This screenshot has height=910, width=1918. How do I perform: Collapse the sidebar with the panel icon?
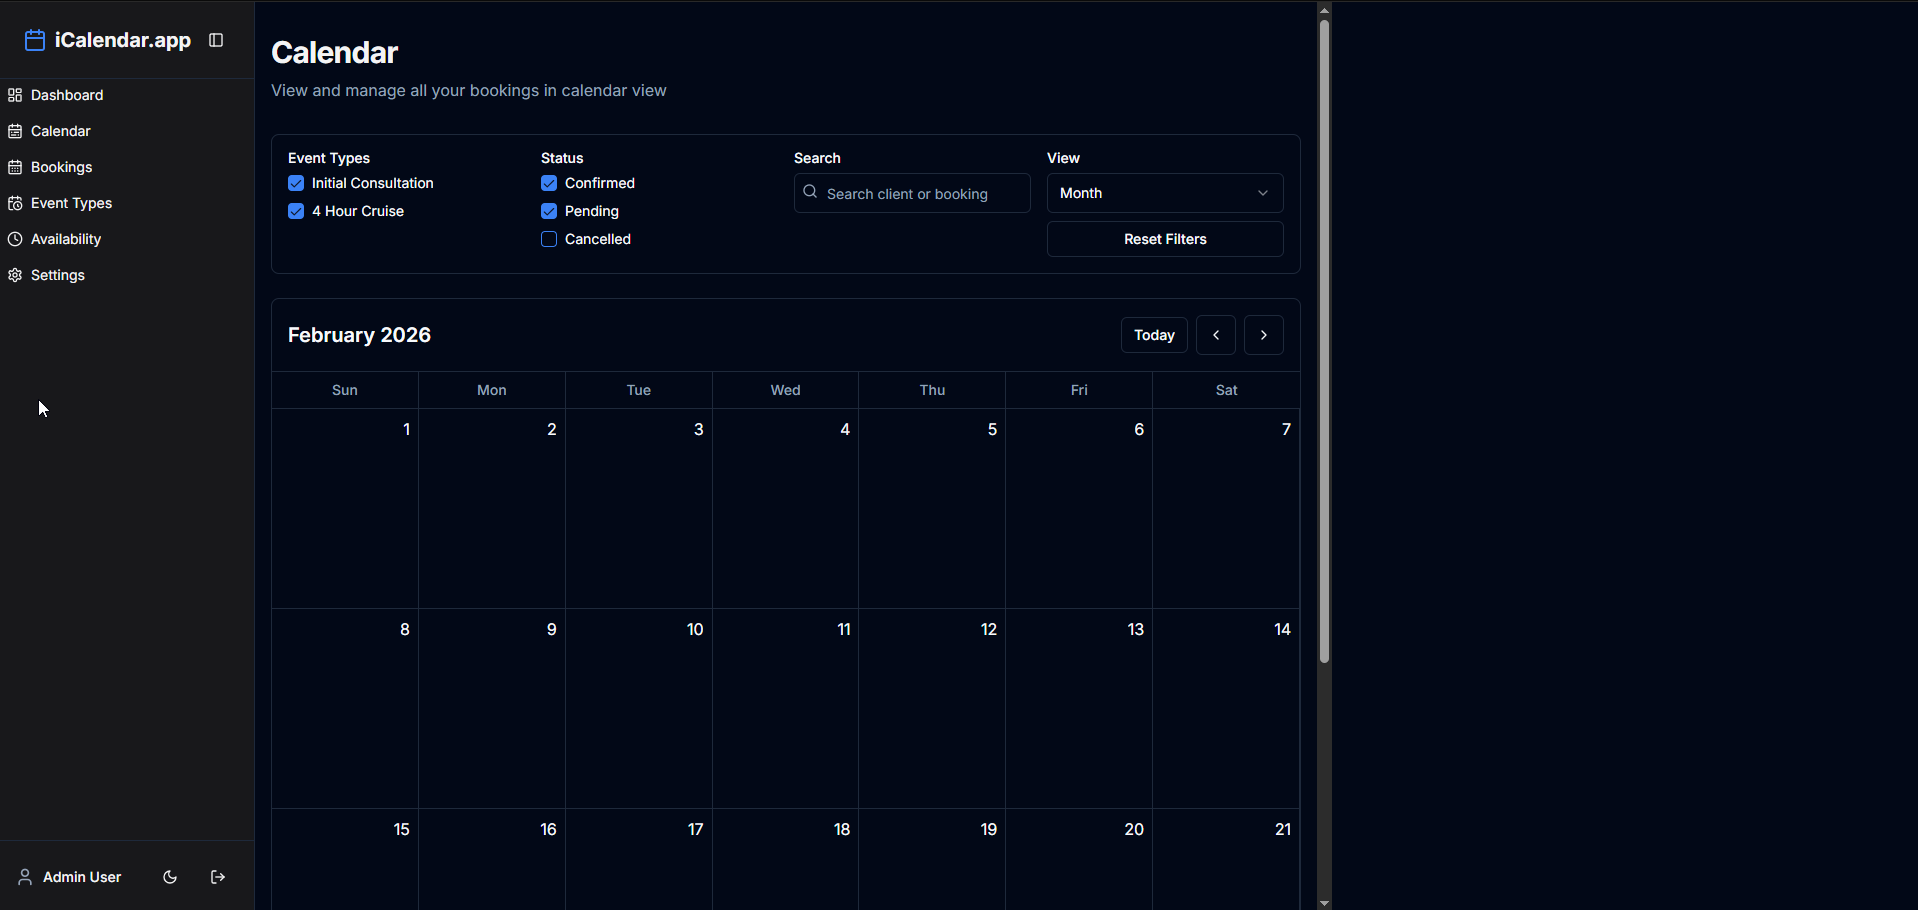coord(216,40)
